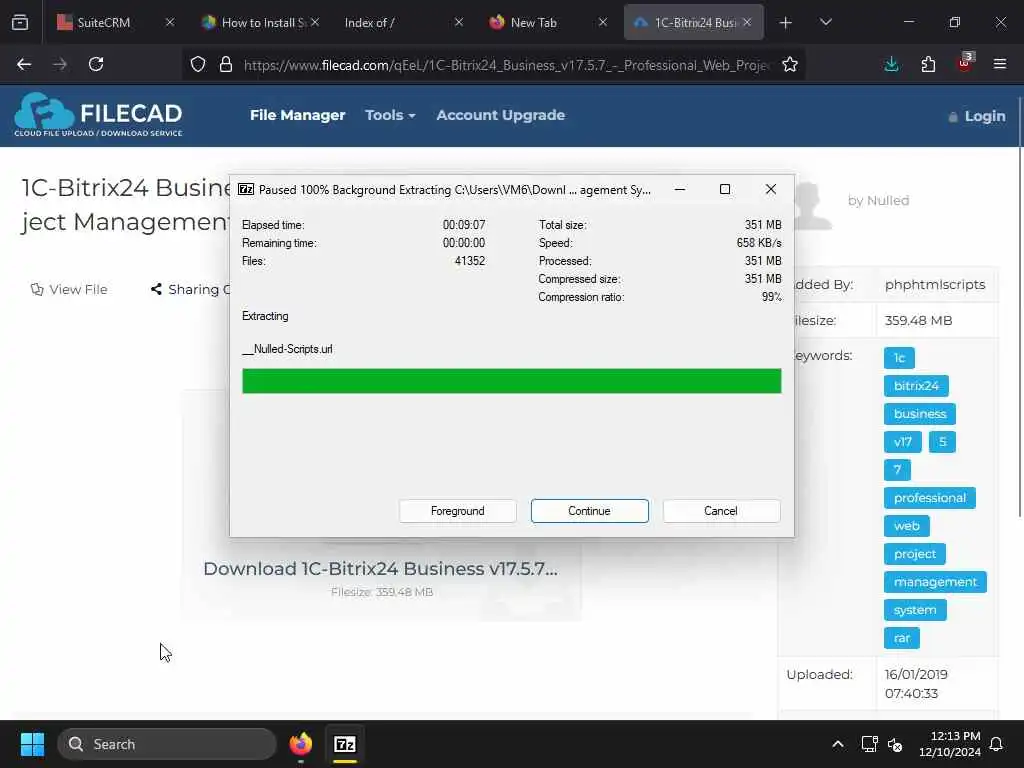The height and width of the screenshot is (768, 1024).
Task: Open the extensions puzzle icon
Action: coord(928,64)
